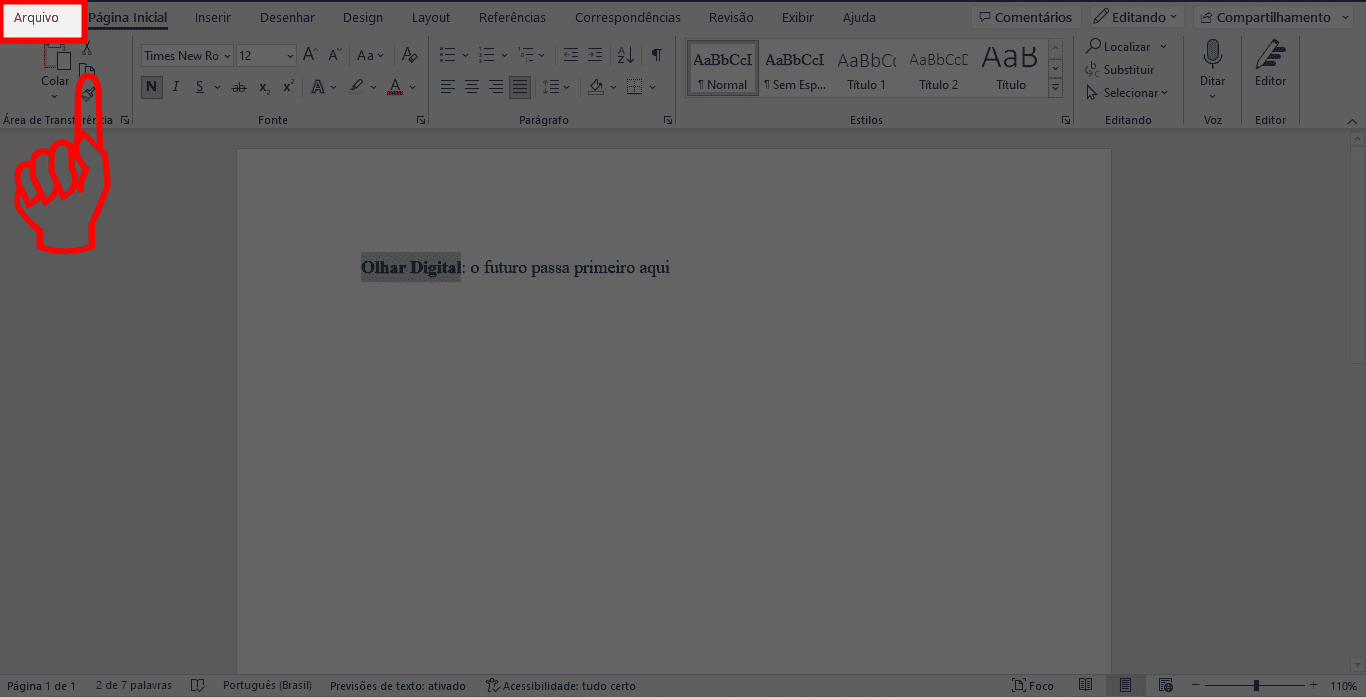The height and width of the screenshot is (697, 1366).
Task: Expand the Colar paste options arrow
Action: tap(55, 96)
